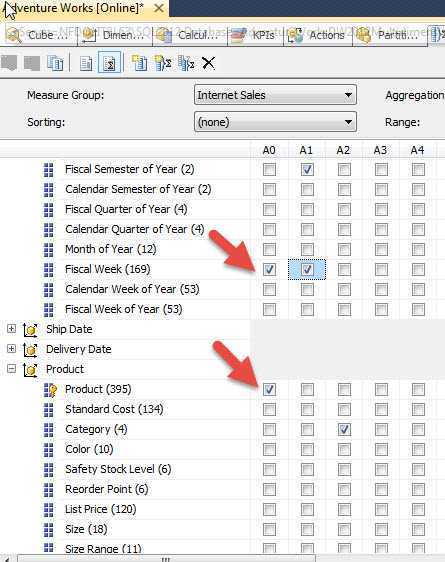
Task: Collapse the Product dimension node
Action: 11,369
